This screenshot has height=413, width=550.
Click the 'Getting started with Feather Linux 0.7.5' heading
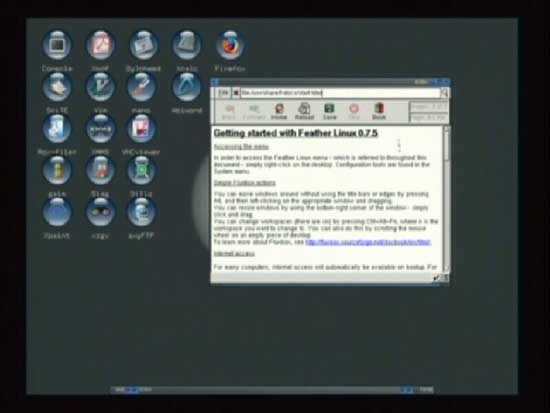click(x=296, y=133)
